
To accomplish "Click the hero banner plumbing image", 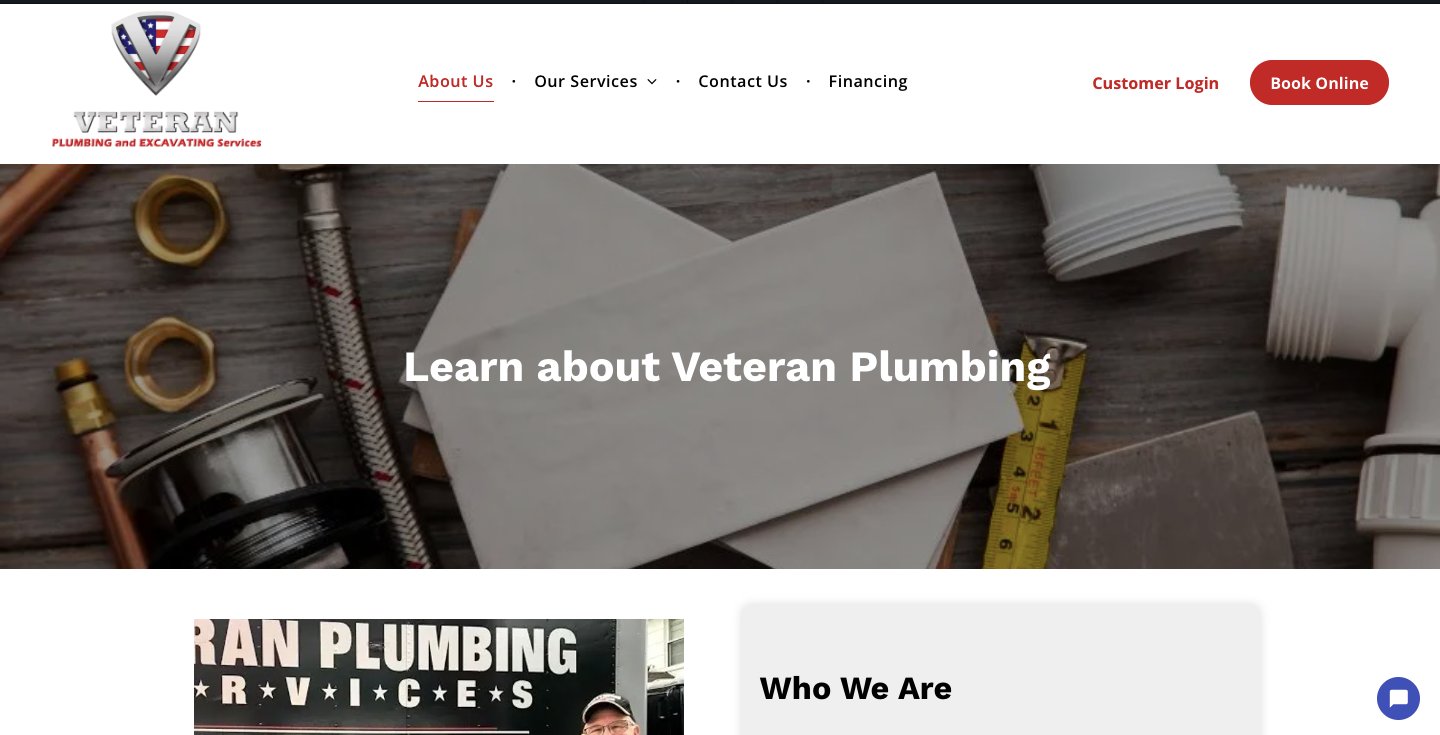I will click(720, 366).
